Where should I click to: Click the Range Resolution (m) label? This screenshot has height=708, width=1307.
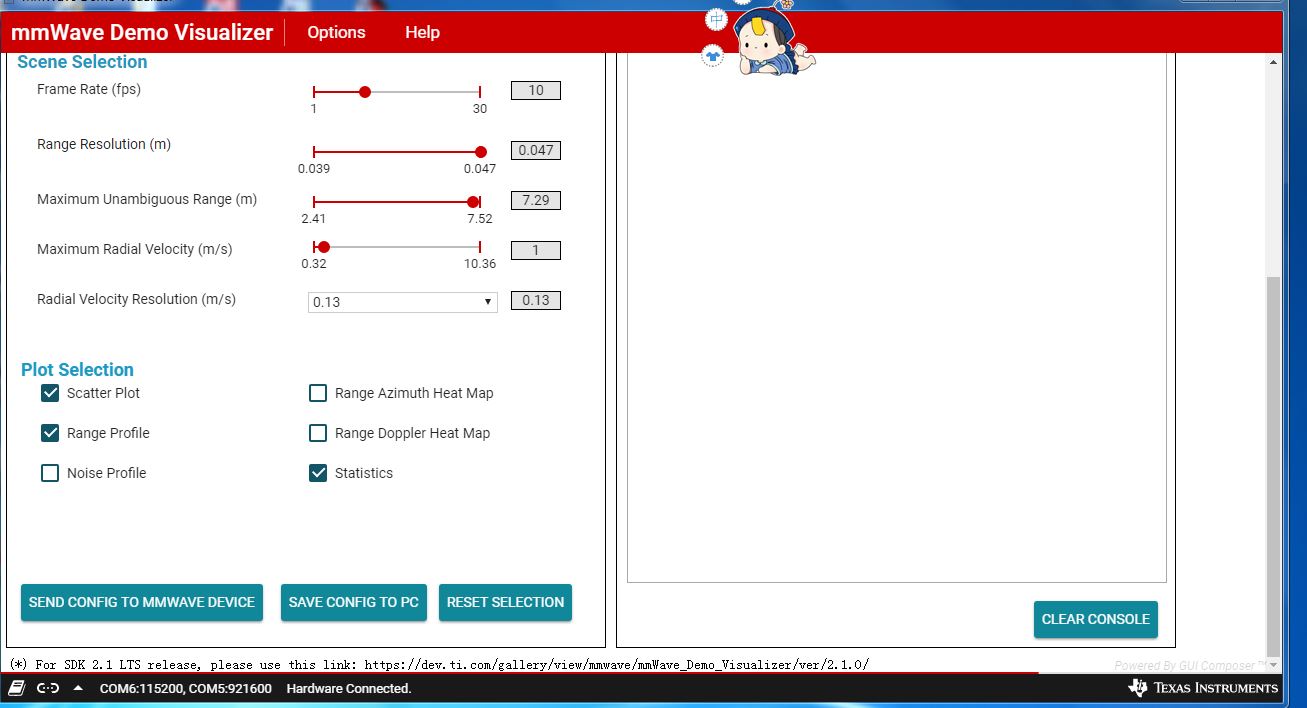click(x=104, y=144)
